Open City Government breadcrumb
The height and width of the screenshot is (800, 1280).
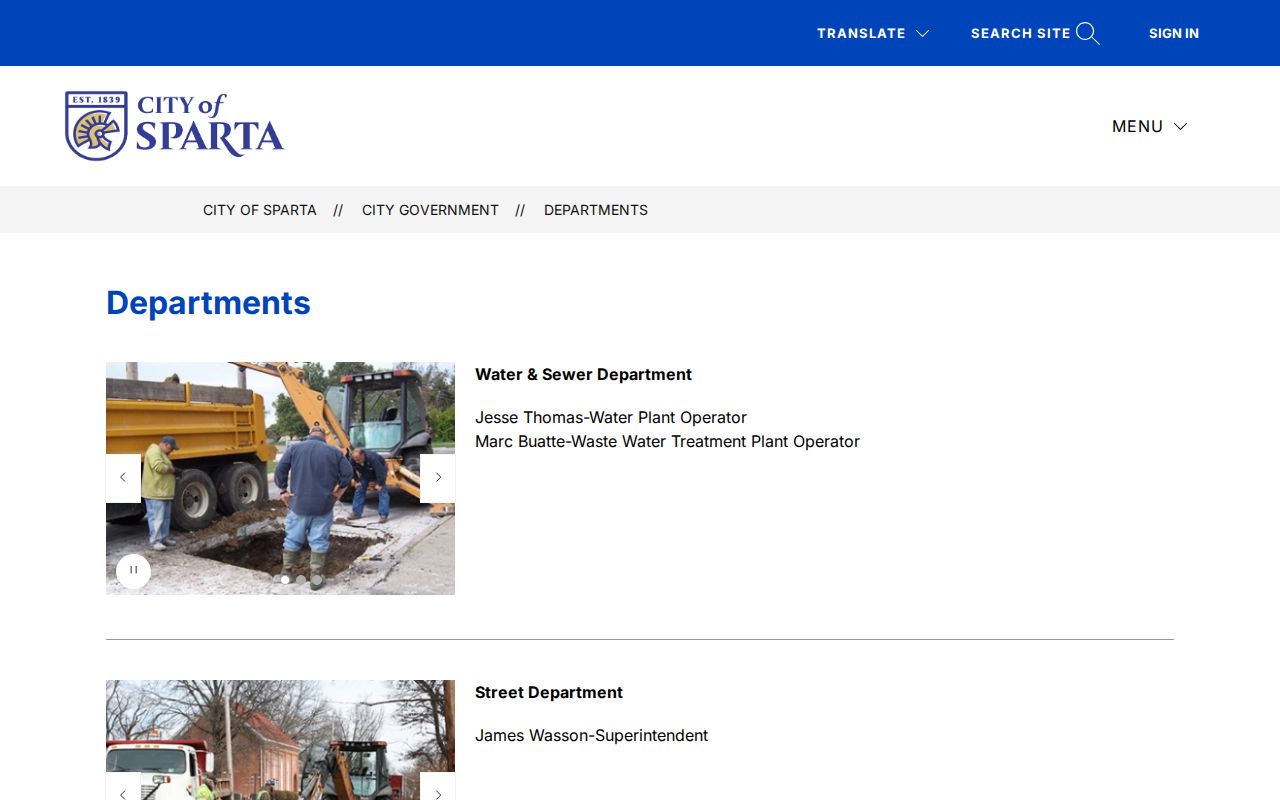430,210
